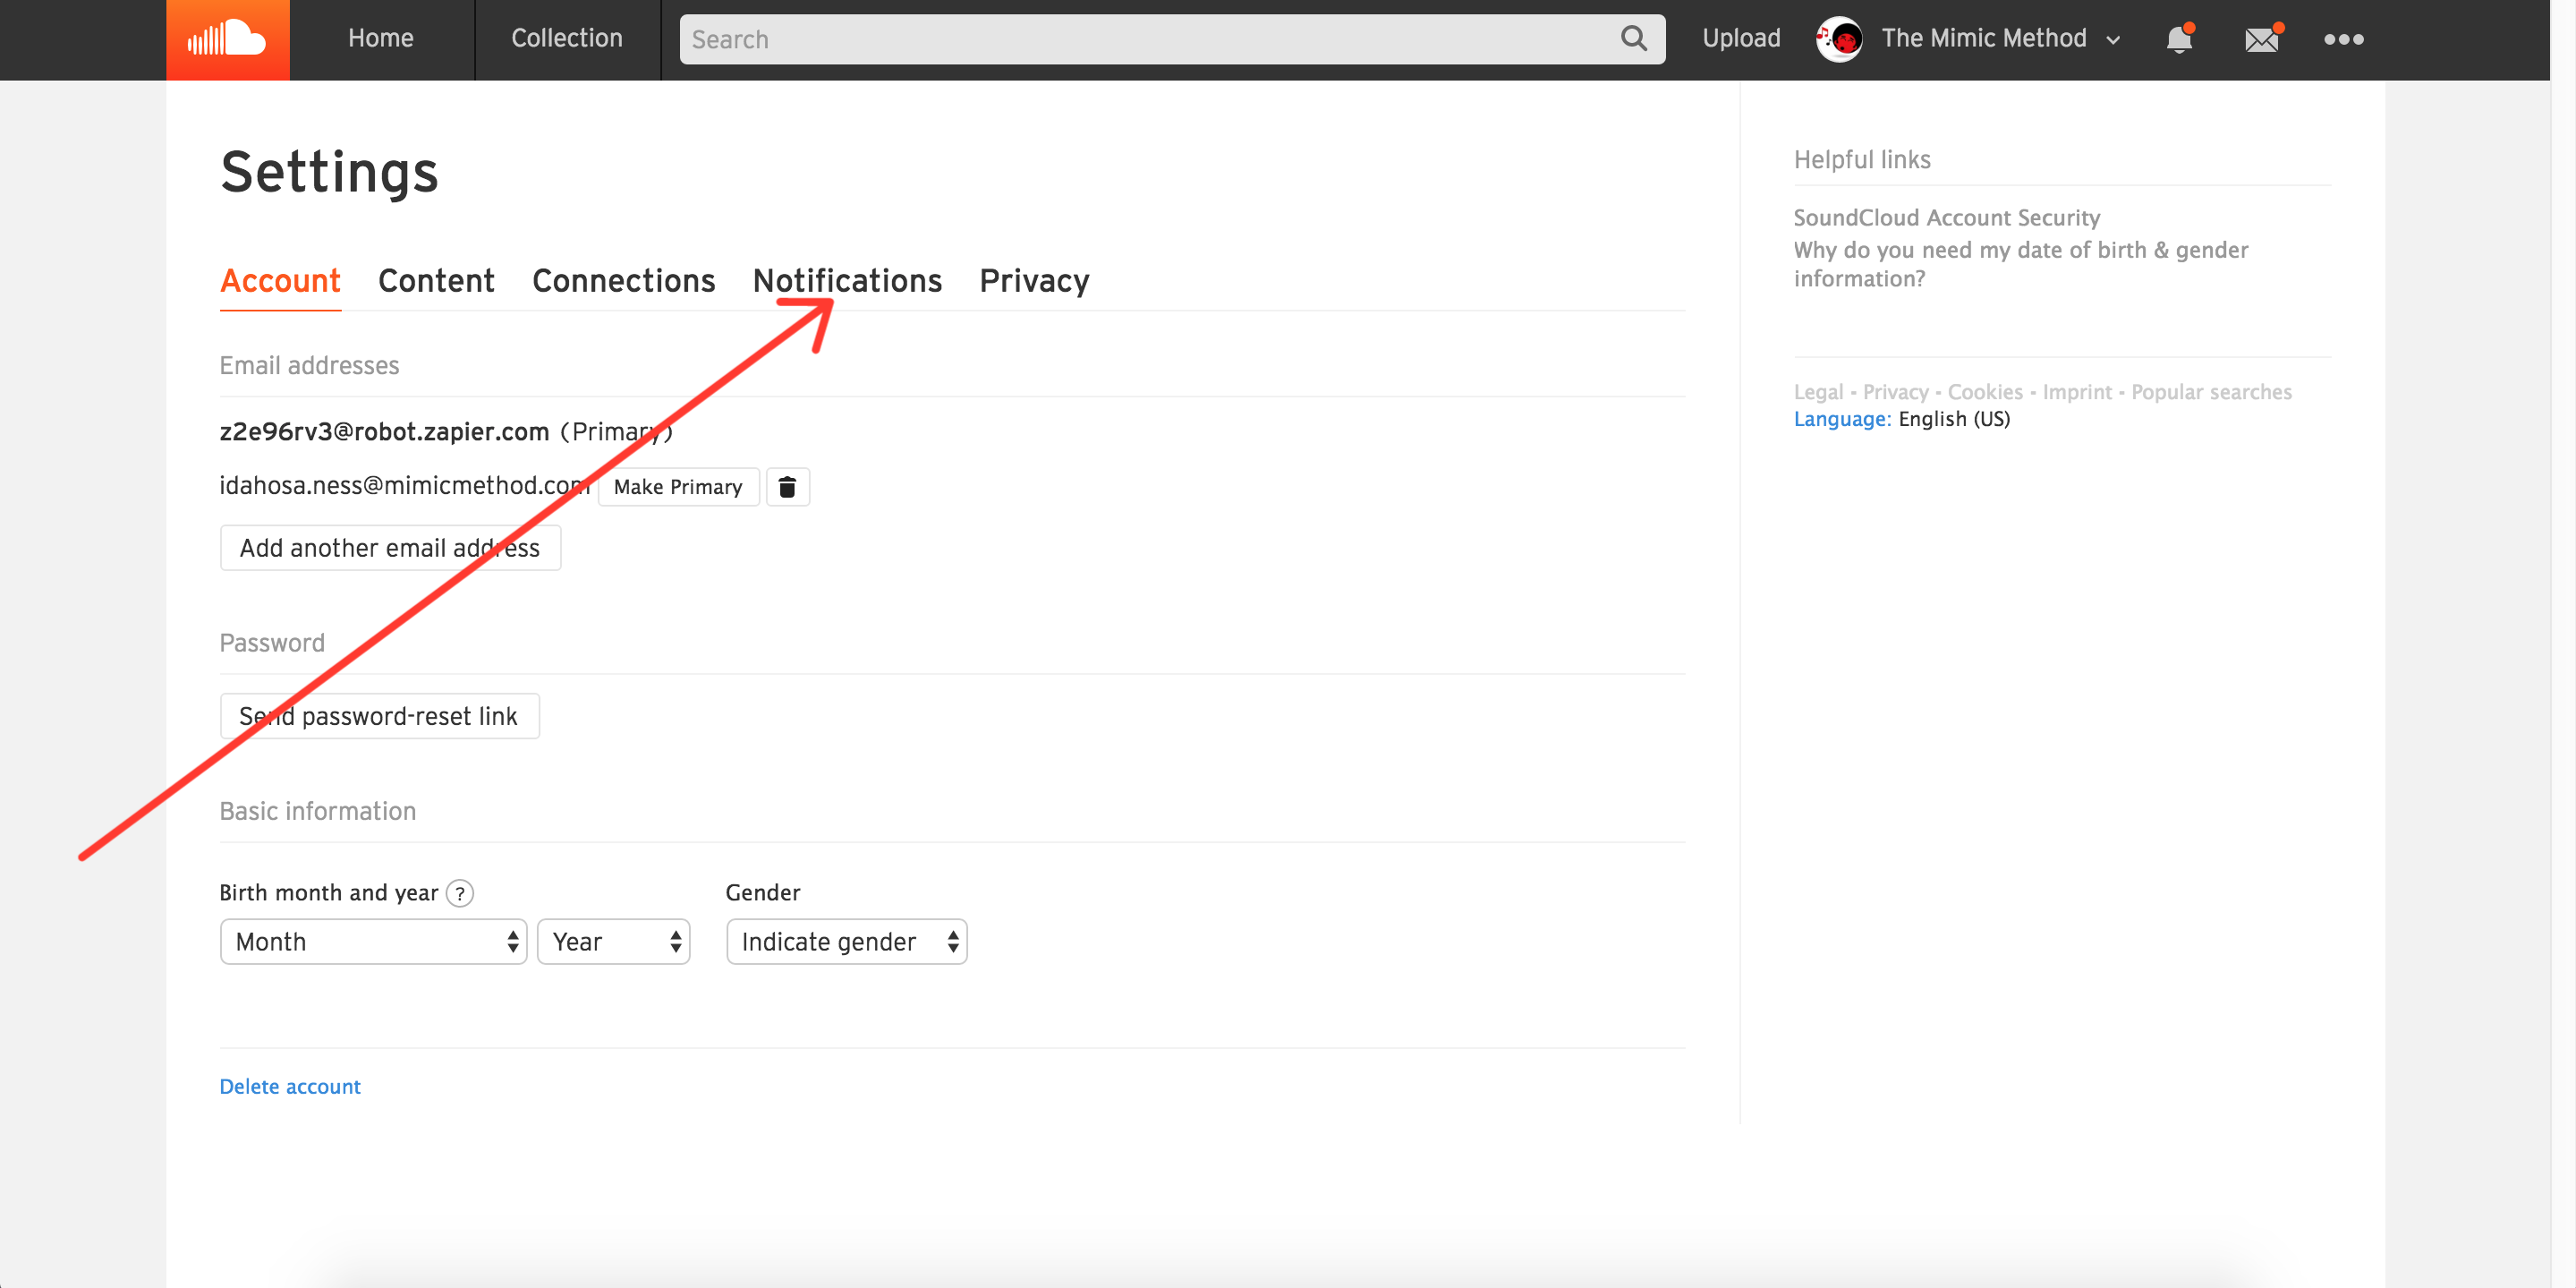The image size is (2576, 1288).
Task: Click Send password-reset link
Action: [x=379, y=716]
